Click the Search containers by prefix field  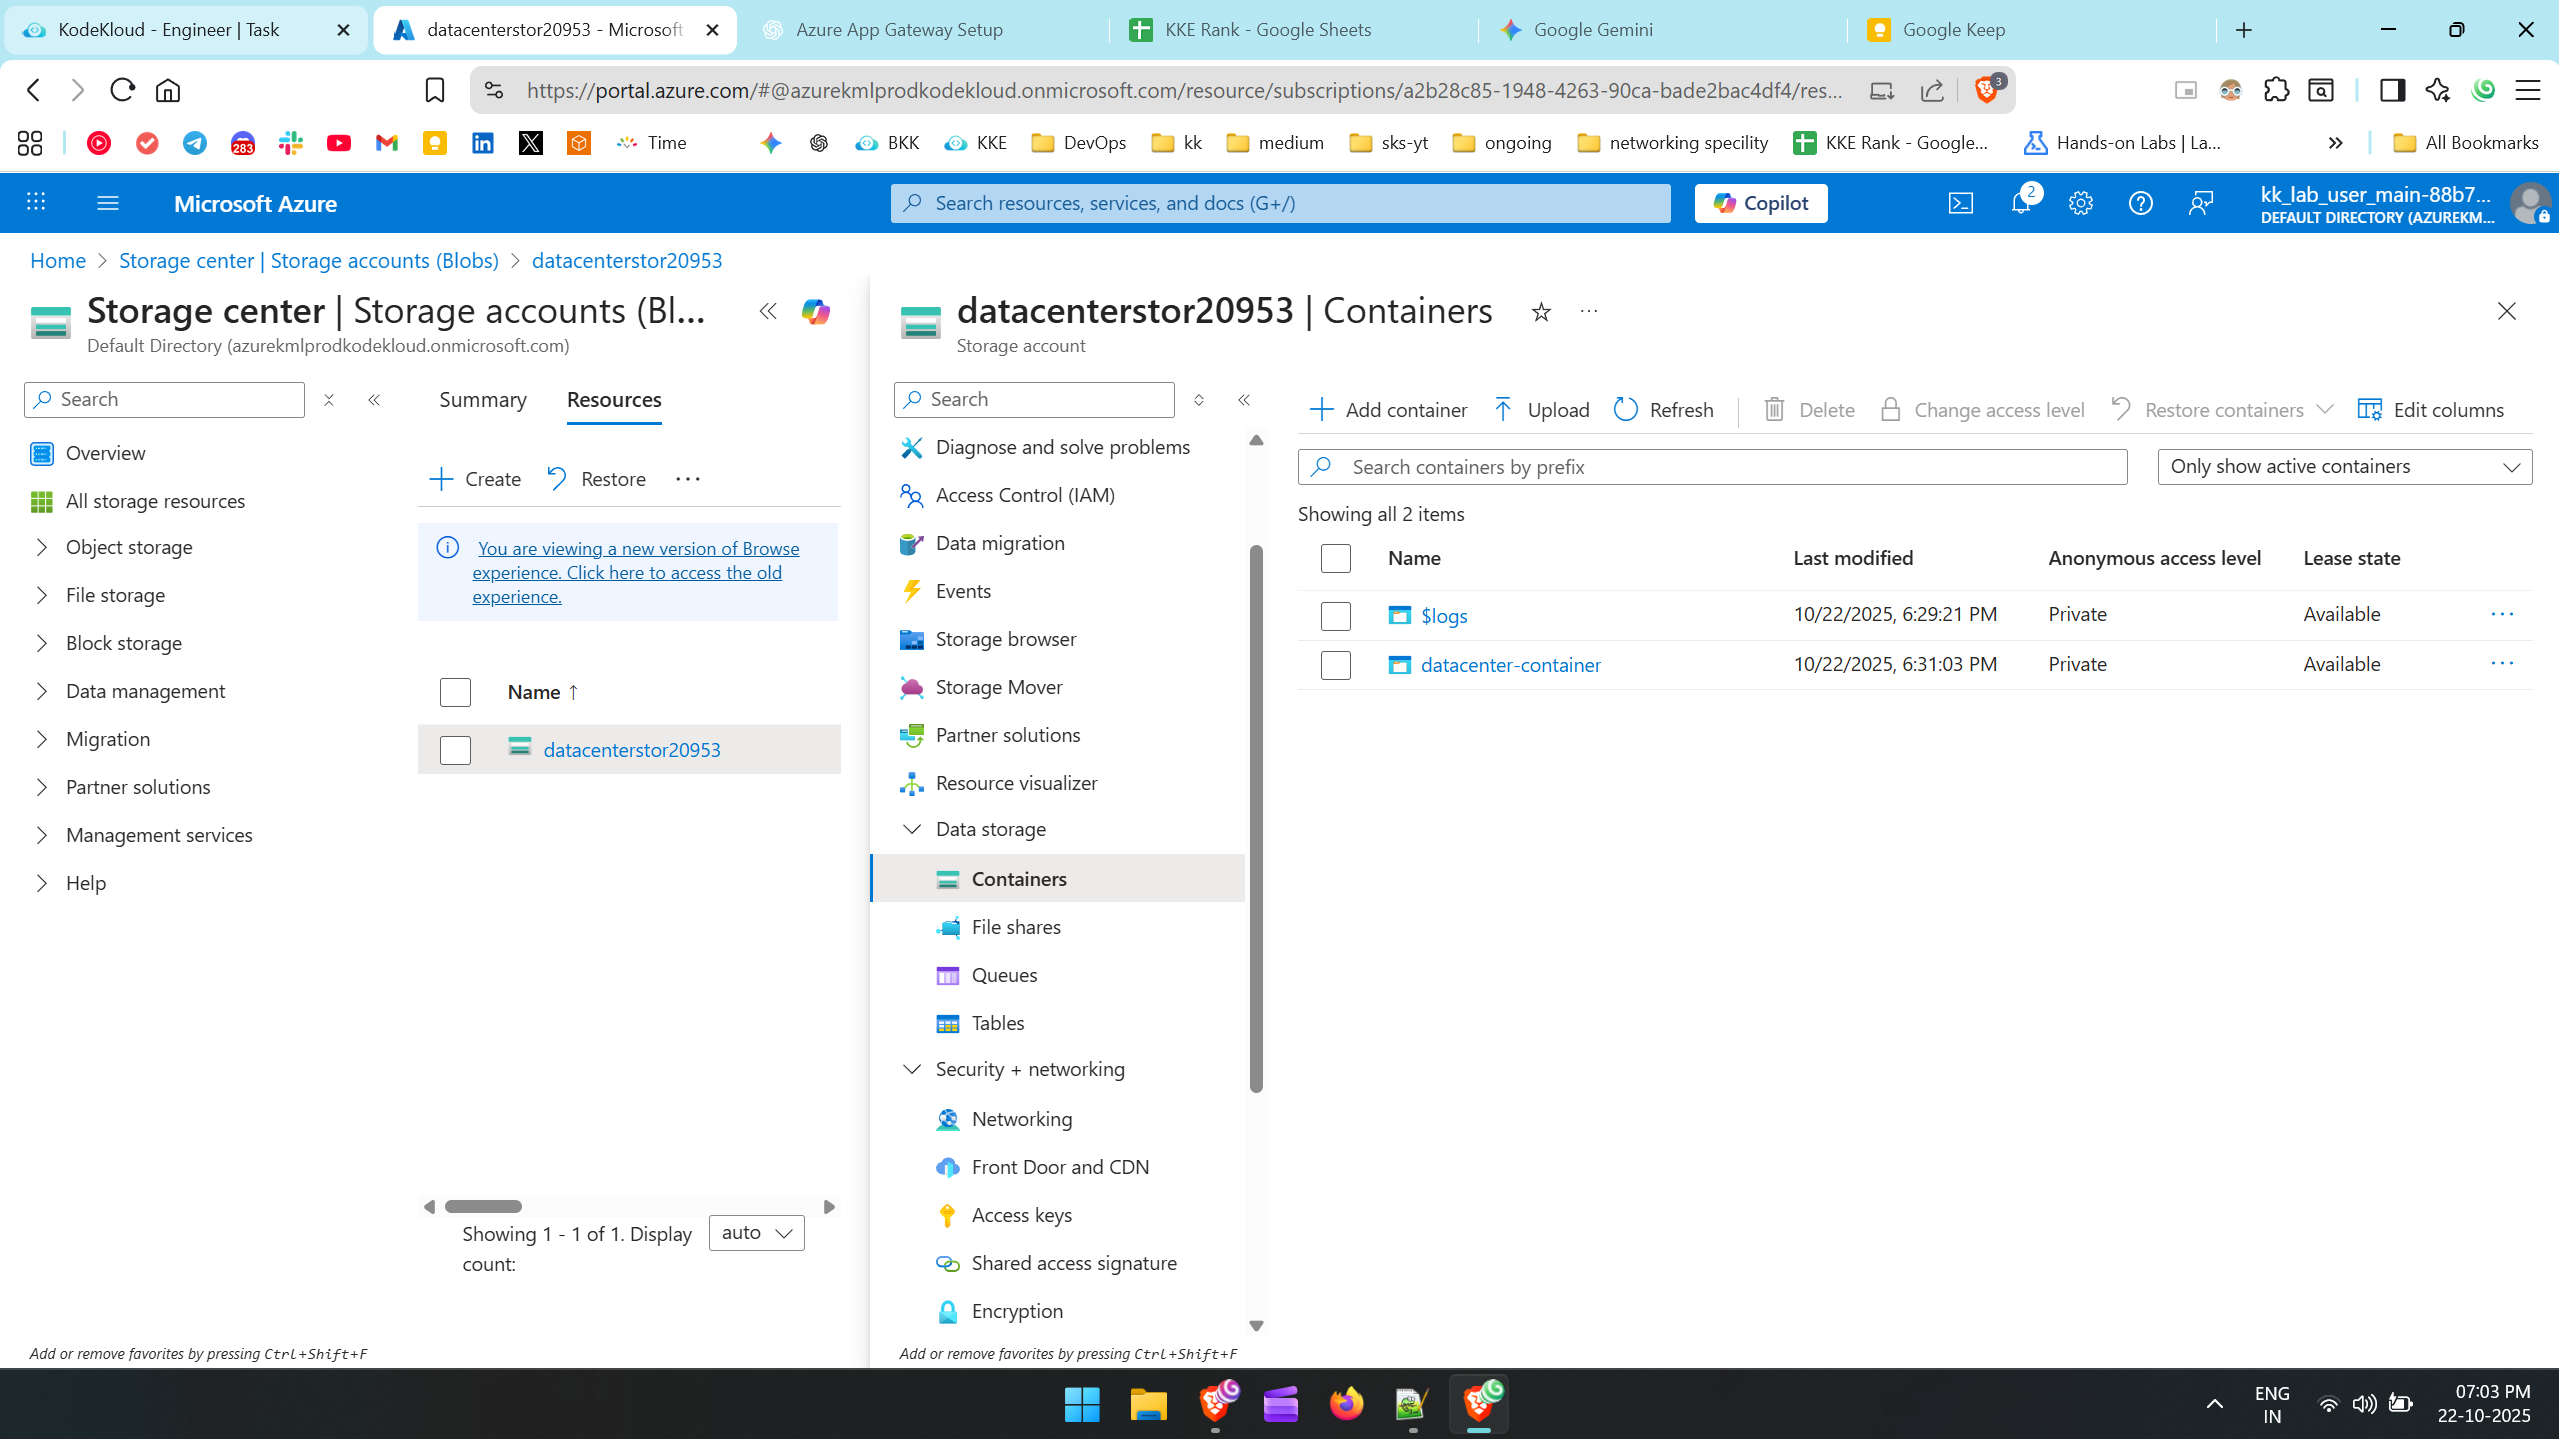[1712, 467]
